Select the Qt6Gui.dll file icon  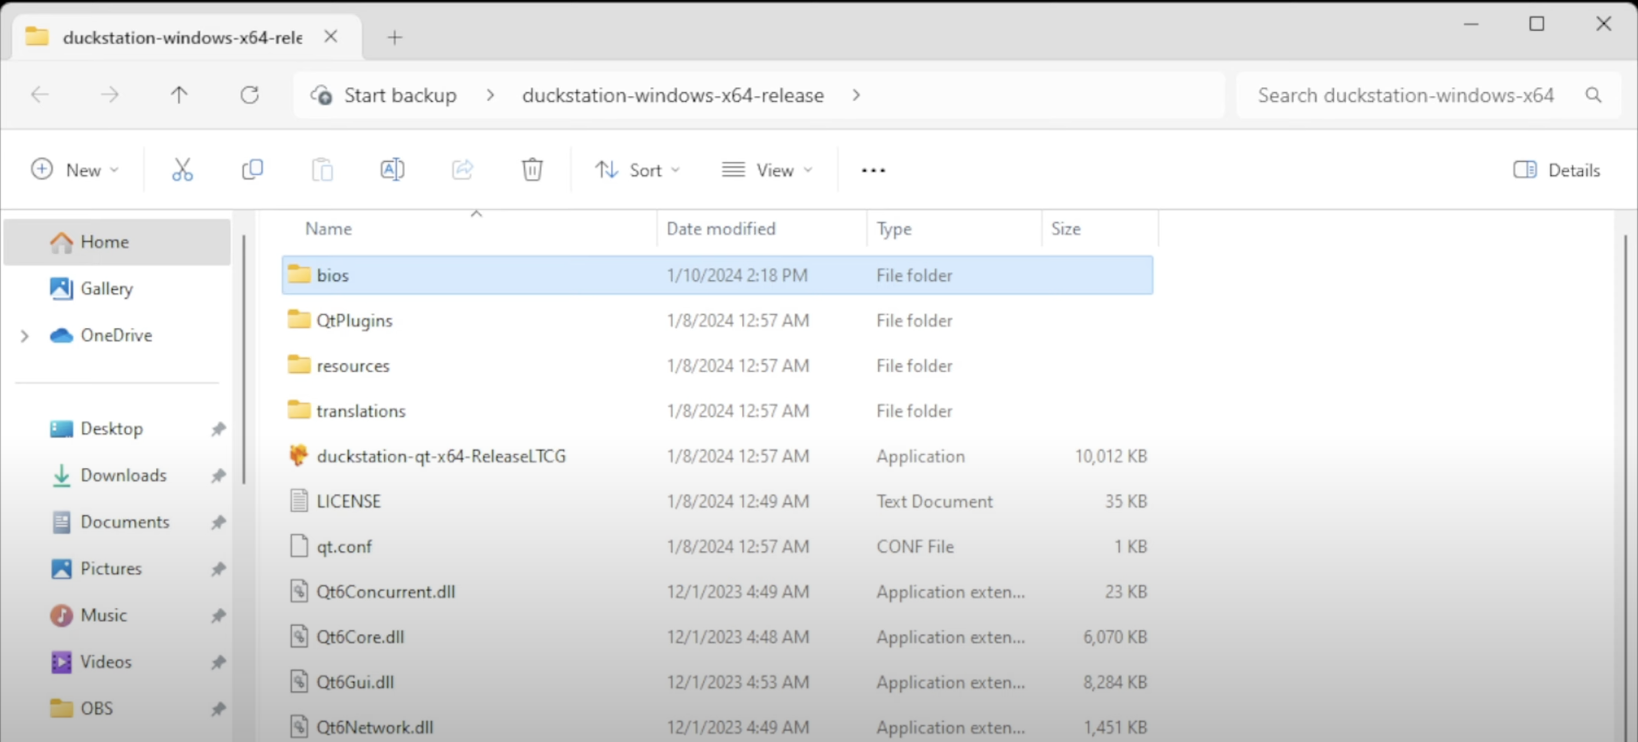(299, 681)
